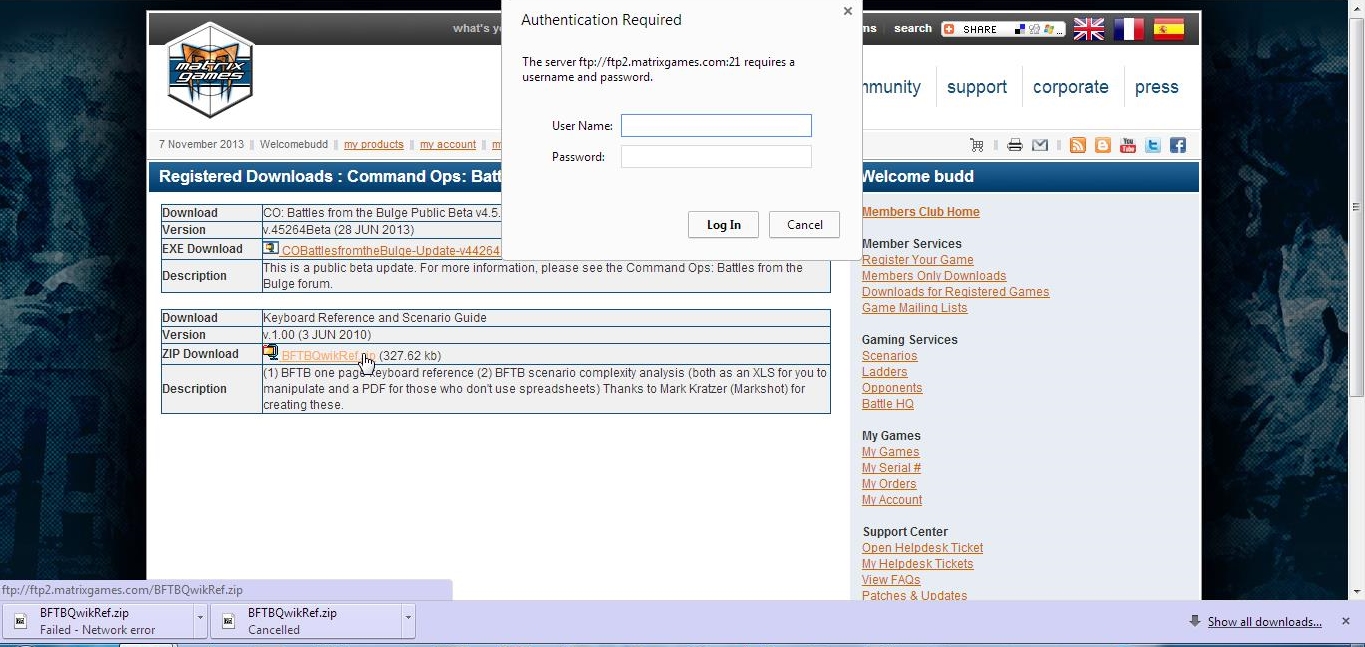Click the my products link
The image size is (1365, 647).
coord(374,145)
